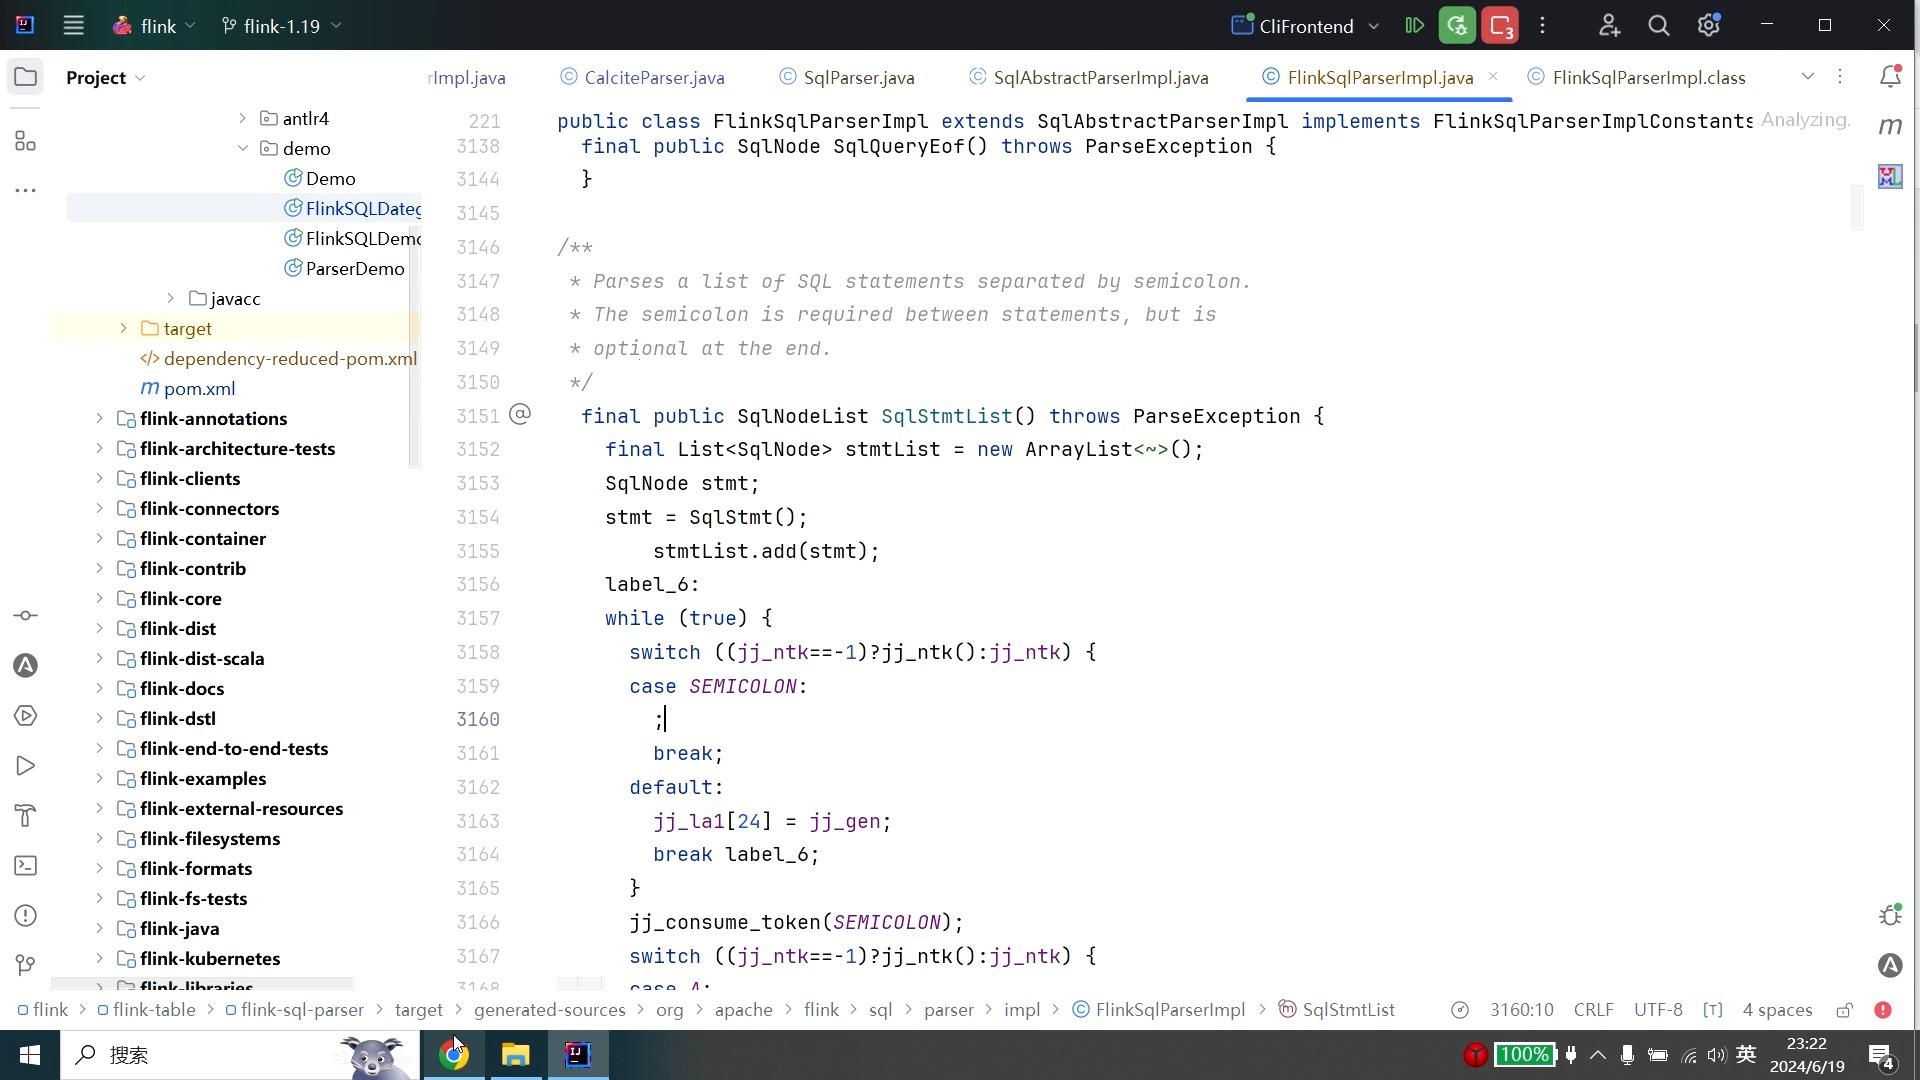
Task: Expand the flink-core module
Action: point(99,598)
